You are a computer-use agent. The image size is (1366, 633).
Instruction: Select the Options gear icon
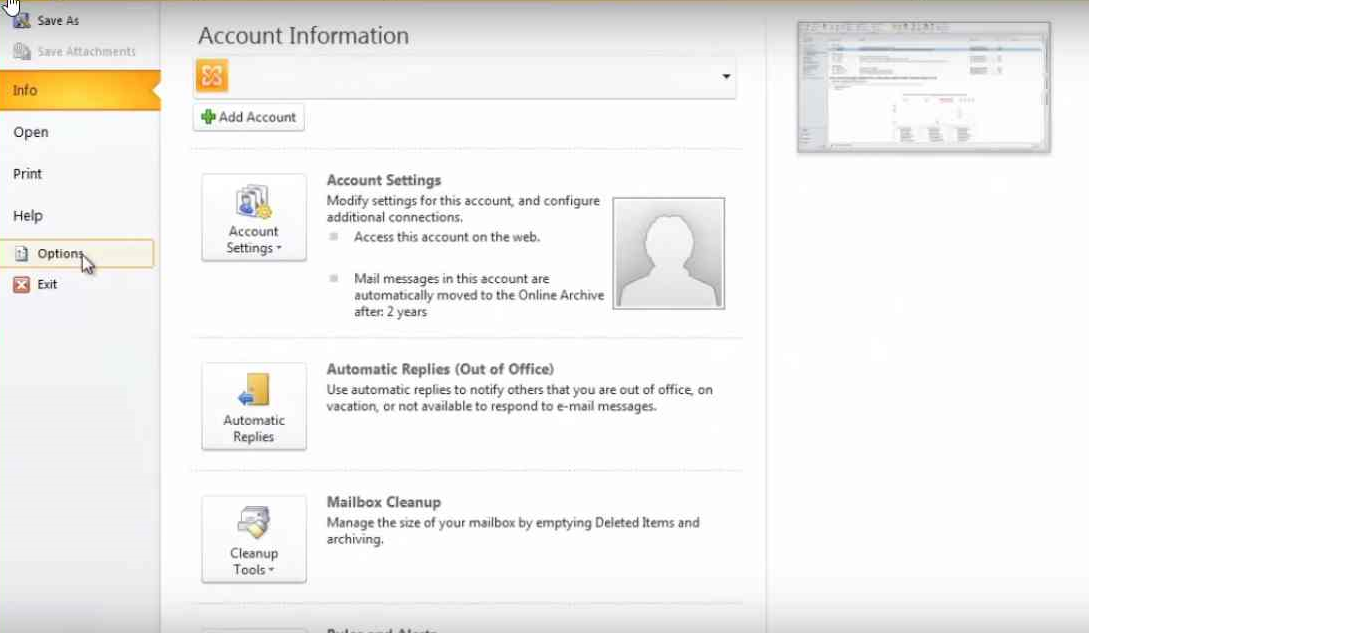click(x=22, y=253)
